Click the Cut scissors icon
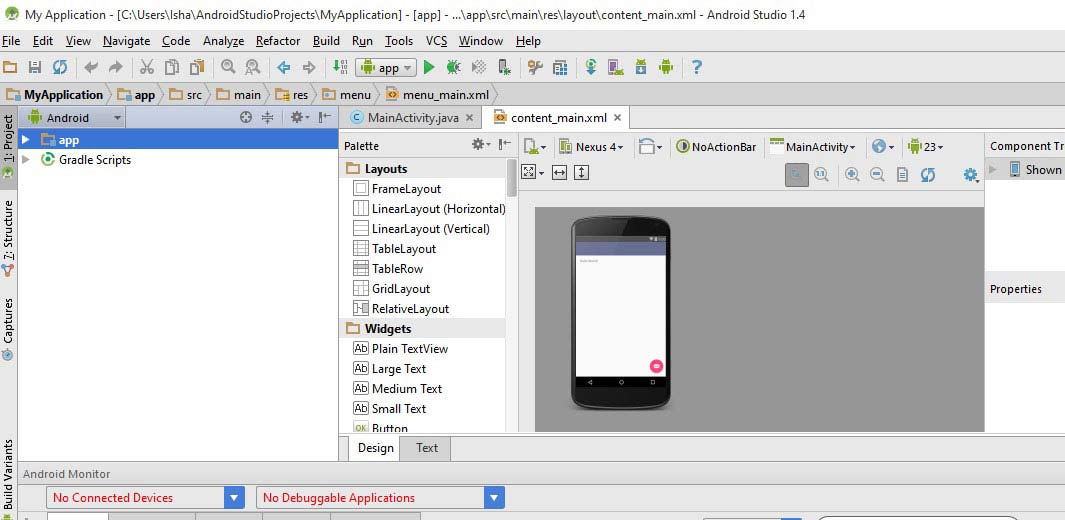 147,67
